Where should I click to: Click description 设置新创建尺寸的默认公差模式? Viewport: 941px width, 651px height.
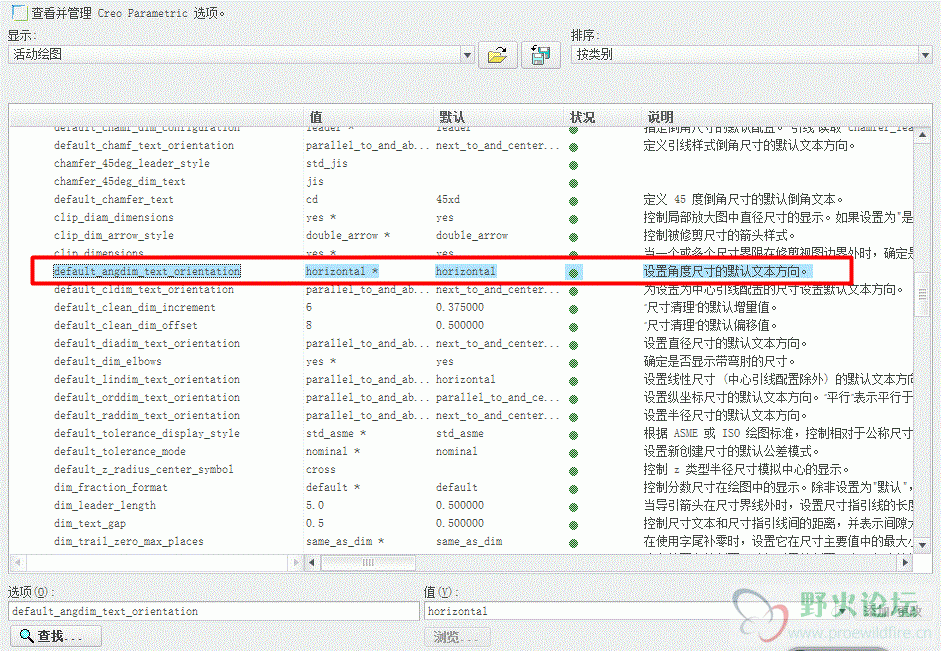pos(731,451)
